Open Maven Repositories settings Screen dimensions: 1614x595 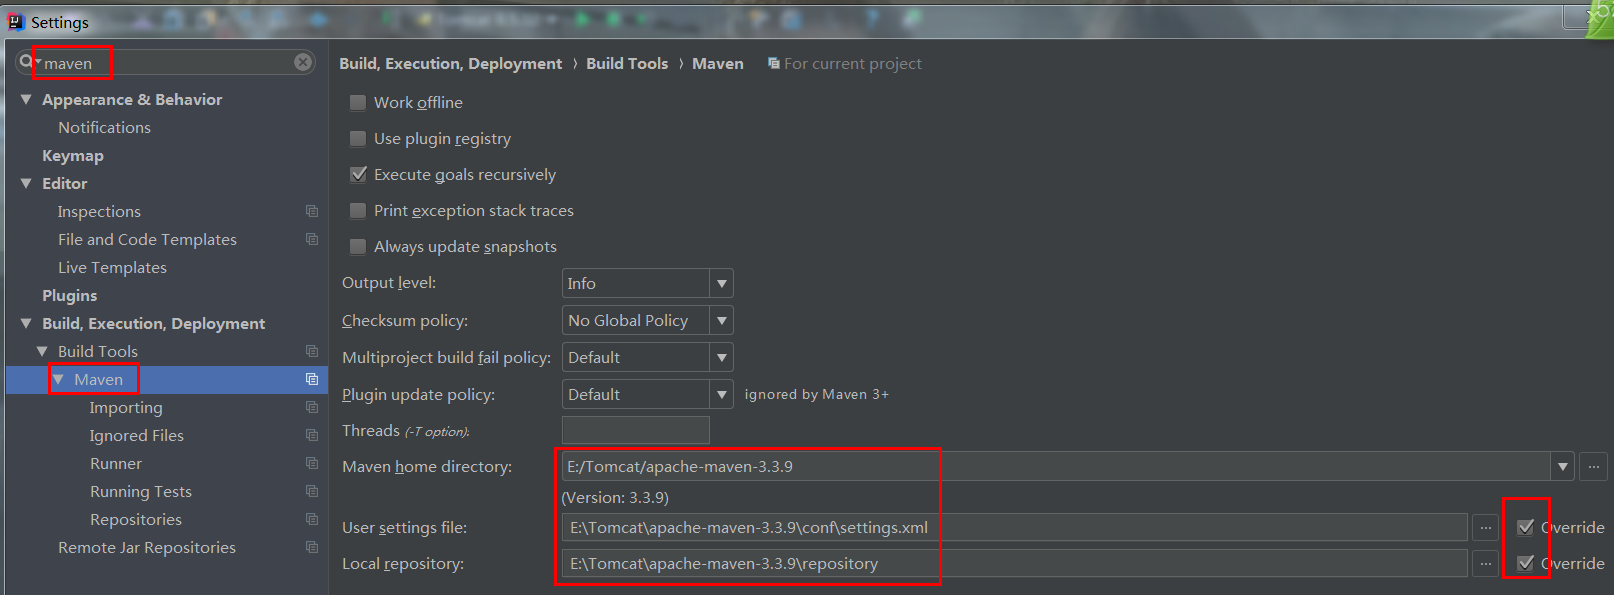136,519
